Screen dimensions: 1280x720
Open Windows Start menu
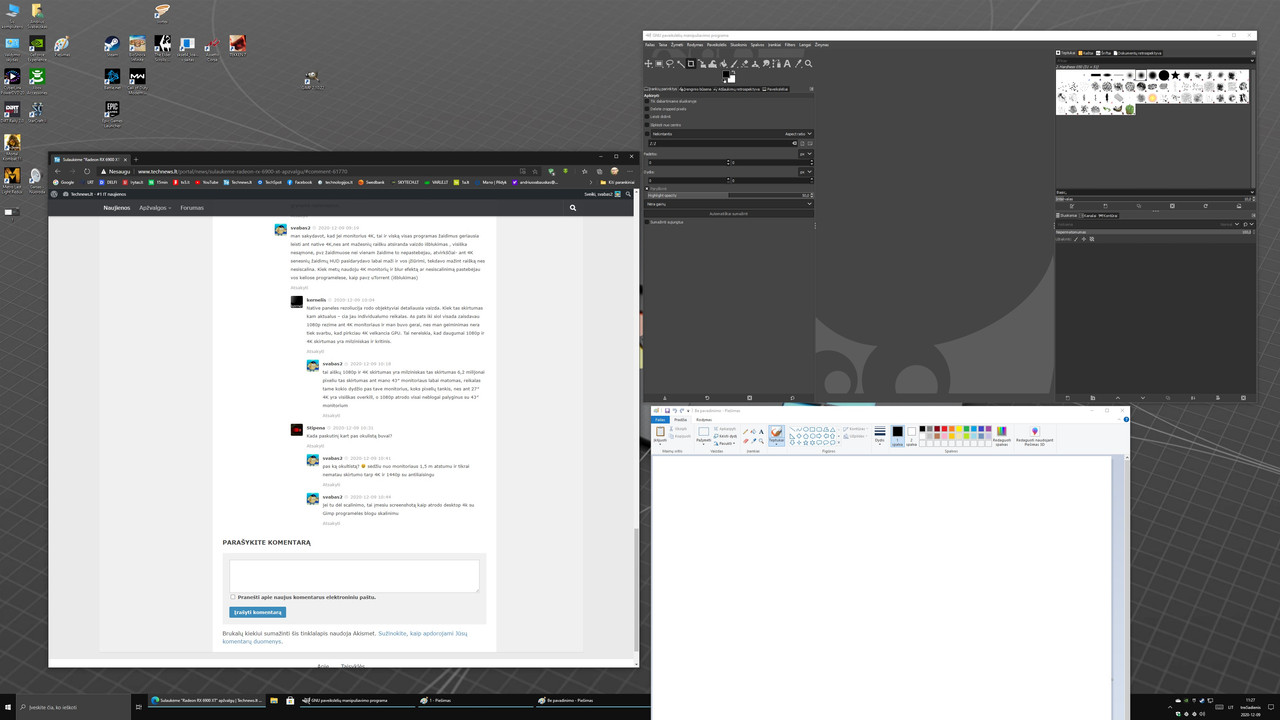(9, 707)
